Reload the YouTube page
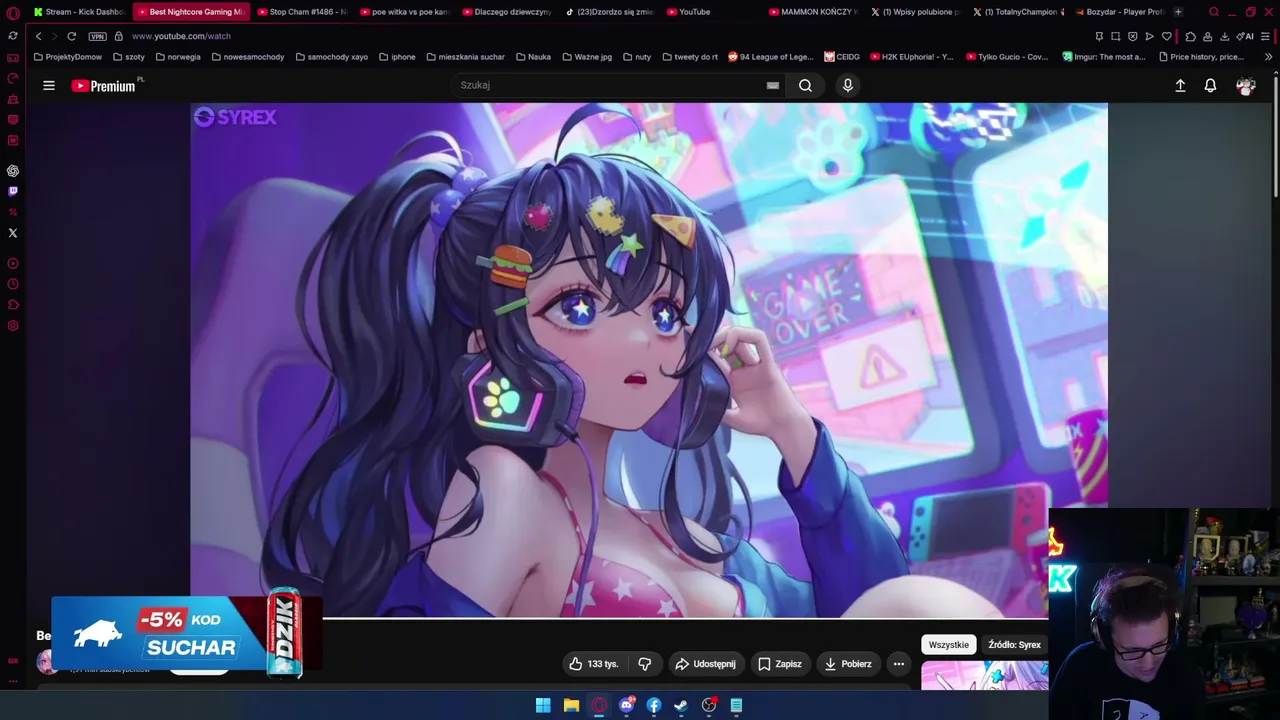Screen dimensions: 1280x720 72,36
